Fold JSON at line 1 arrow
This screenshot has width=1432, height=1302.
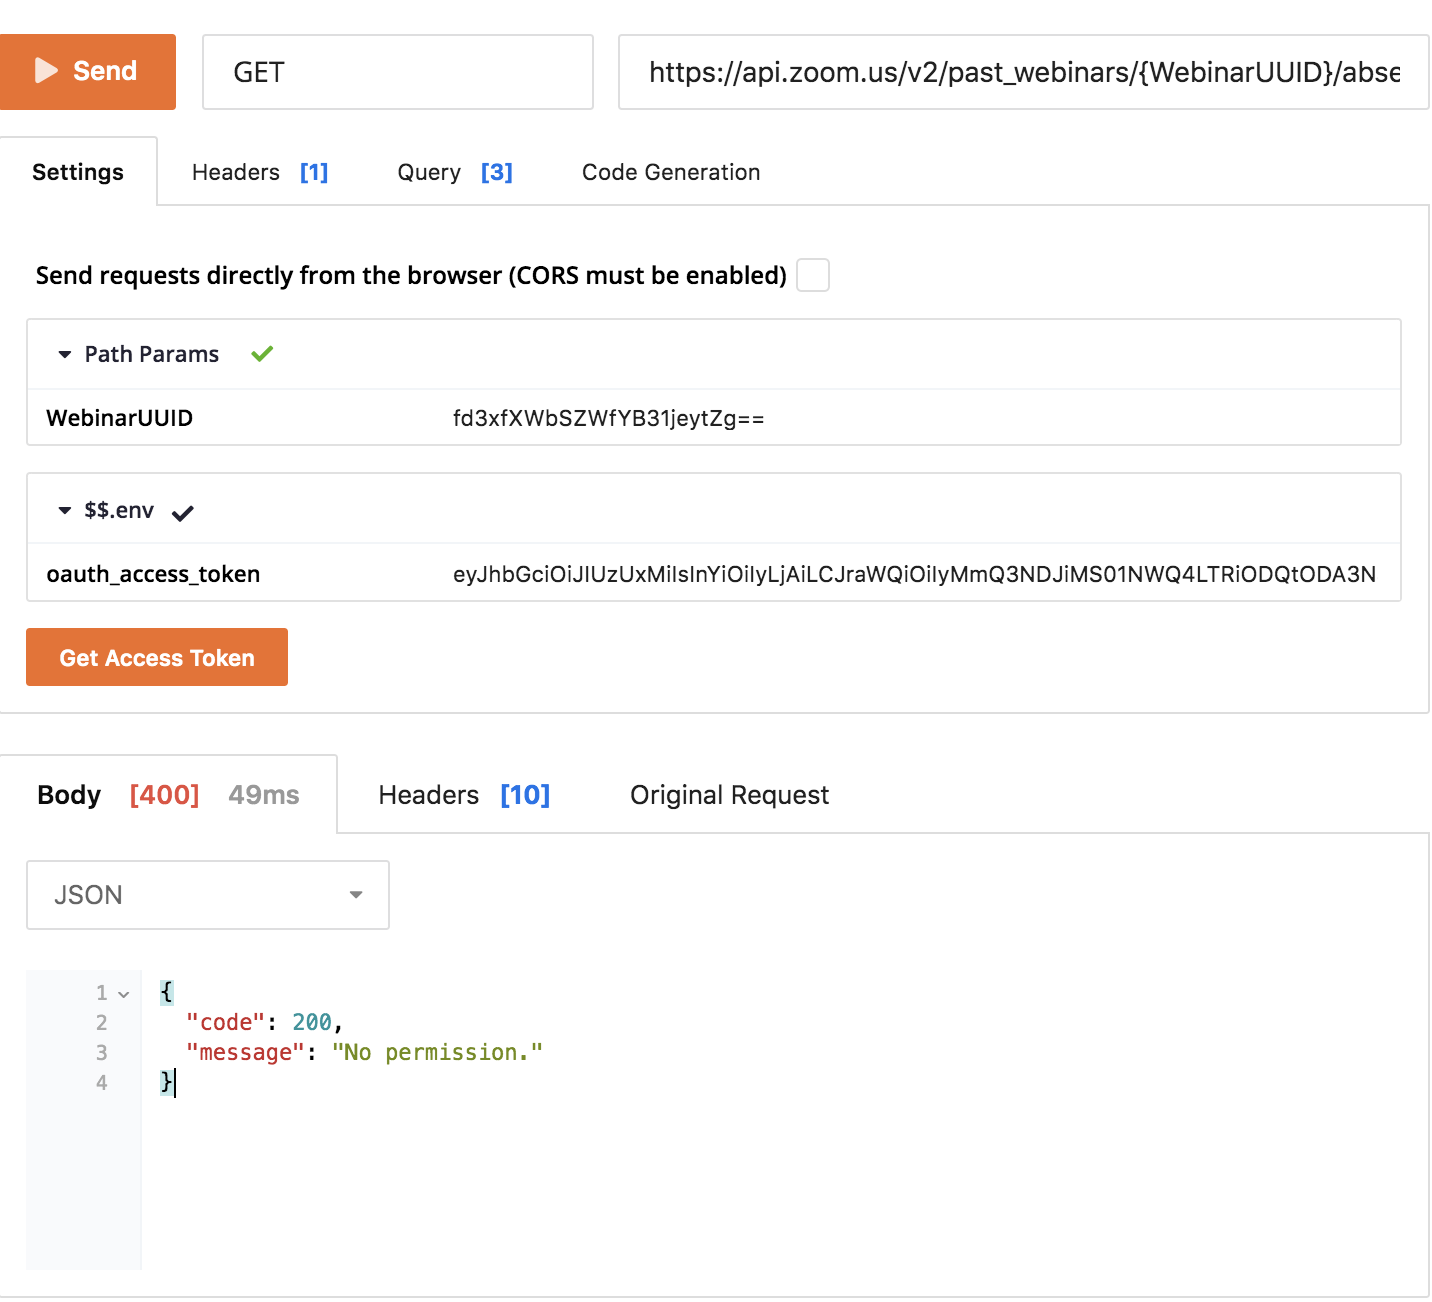[124, 994]
